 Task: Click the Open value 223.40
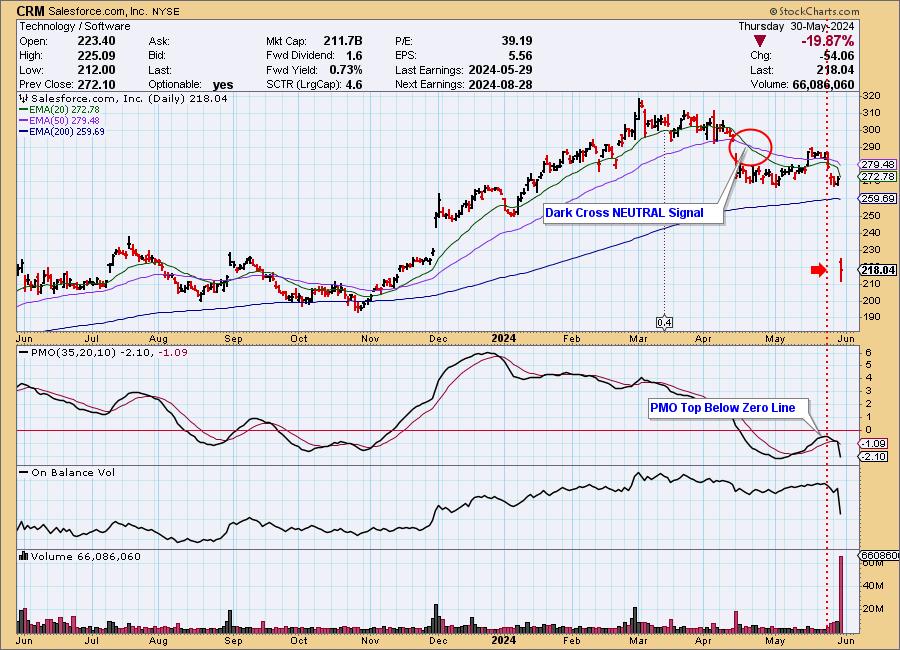[96, 41]
